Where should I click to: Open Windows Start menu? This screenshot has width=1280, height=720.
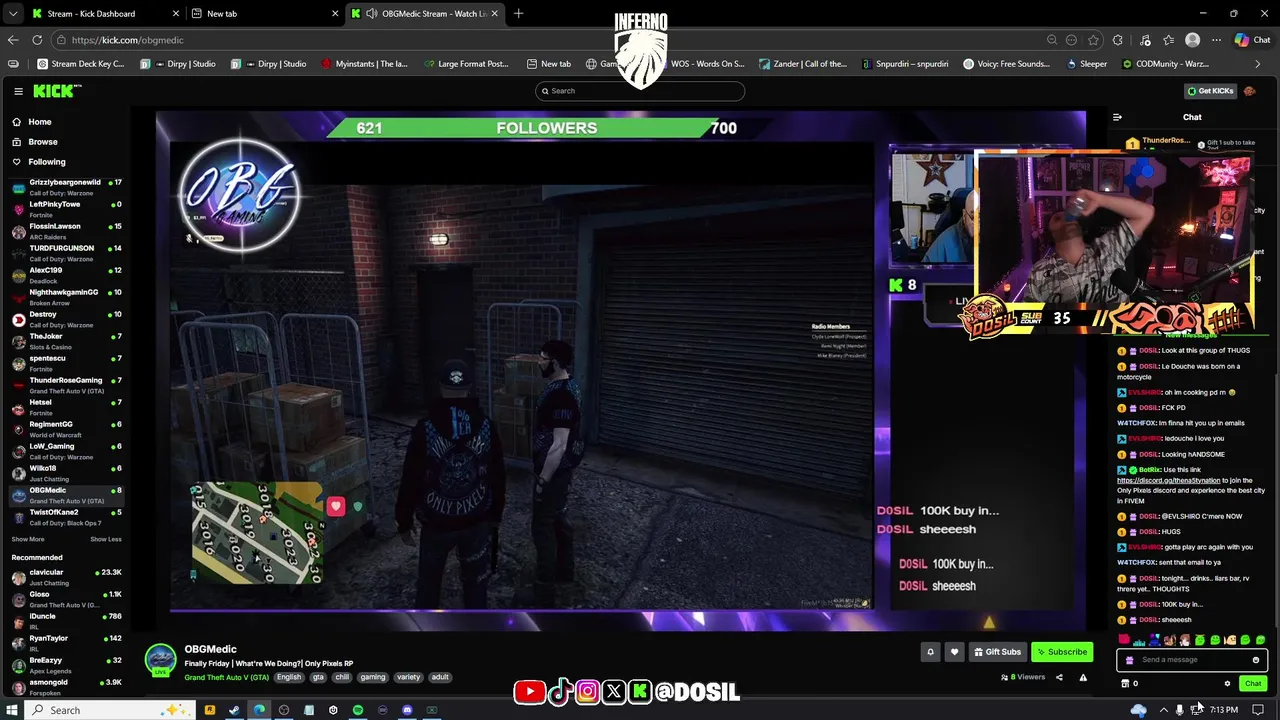pyautogui.click(x=13, y=710)
